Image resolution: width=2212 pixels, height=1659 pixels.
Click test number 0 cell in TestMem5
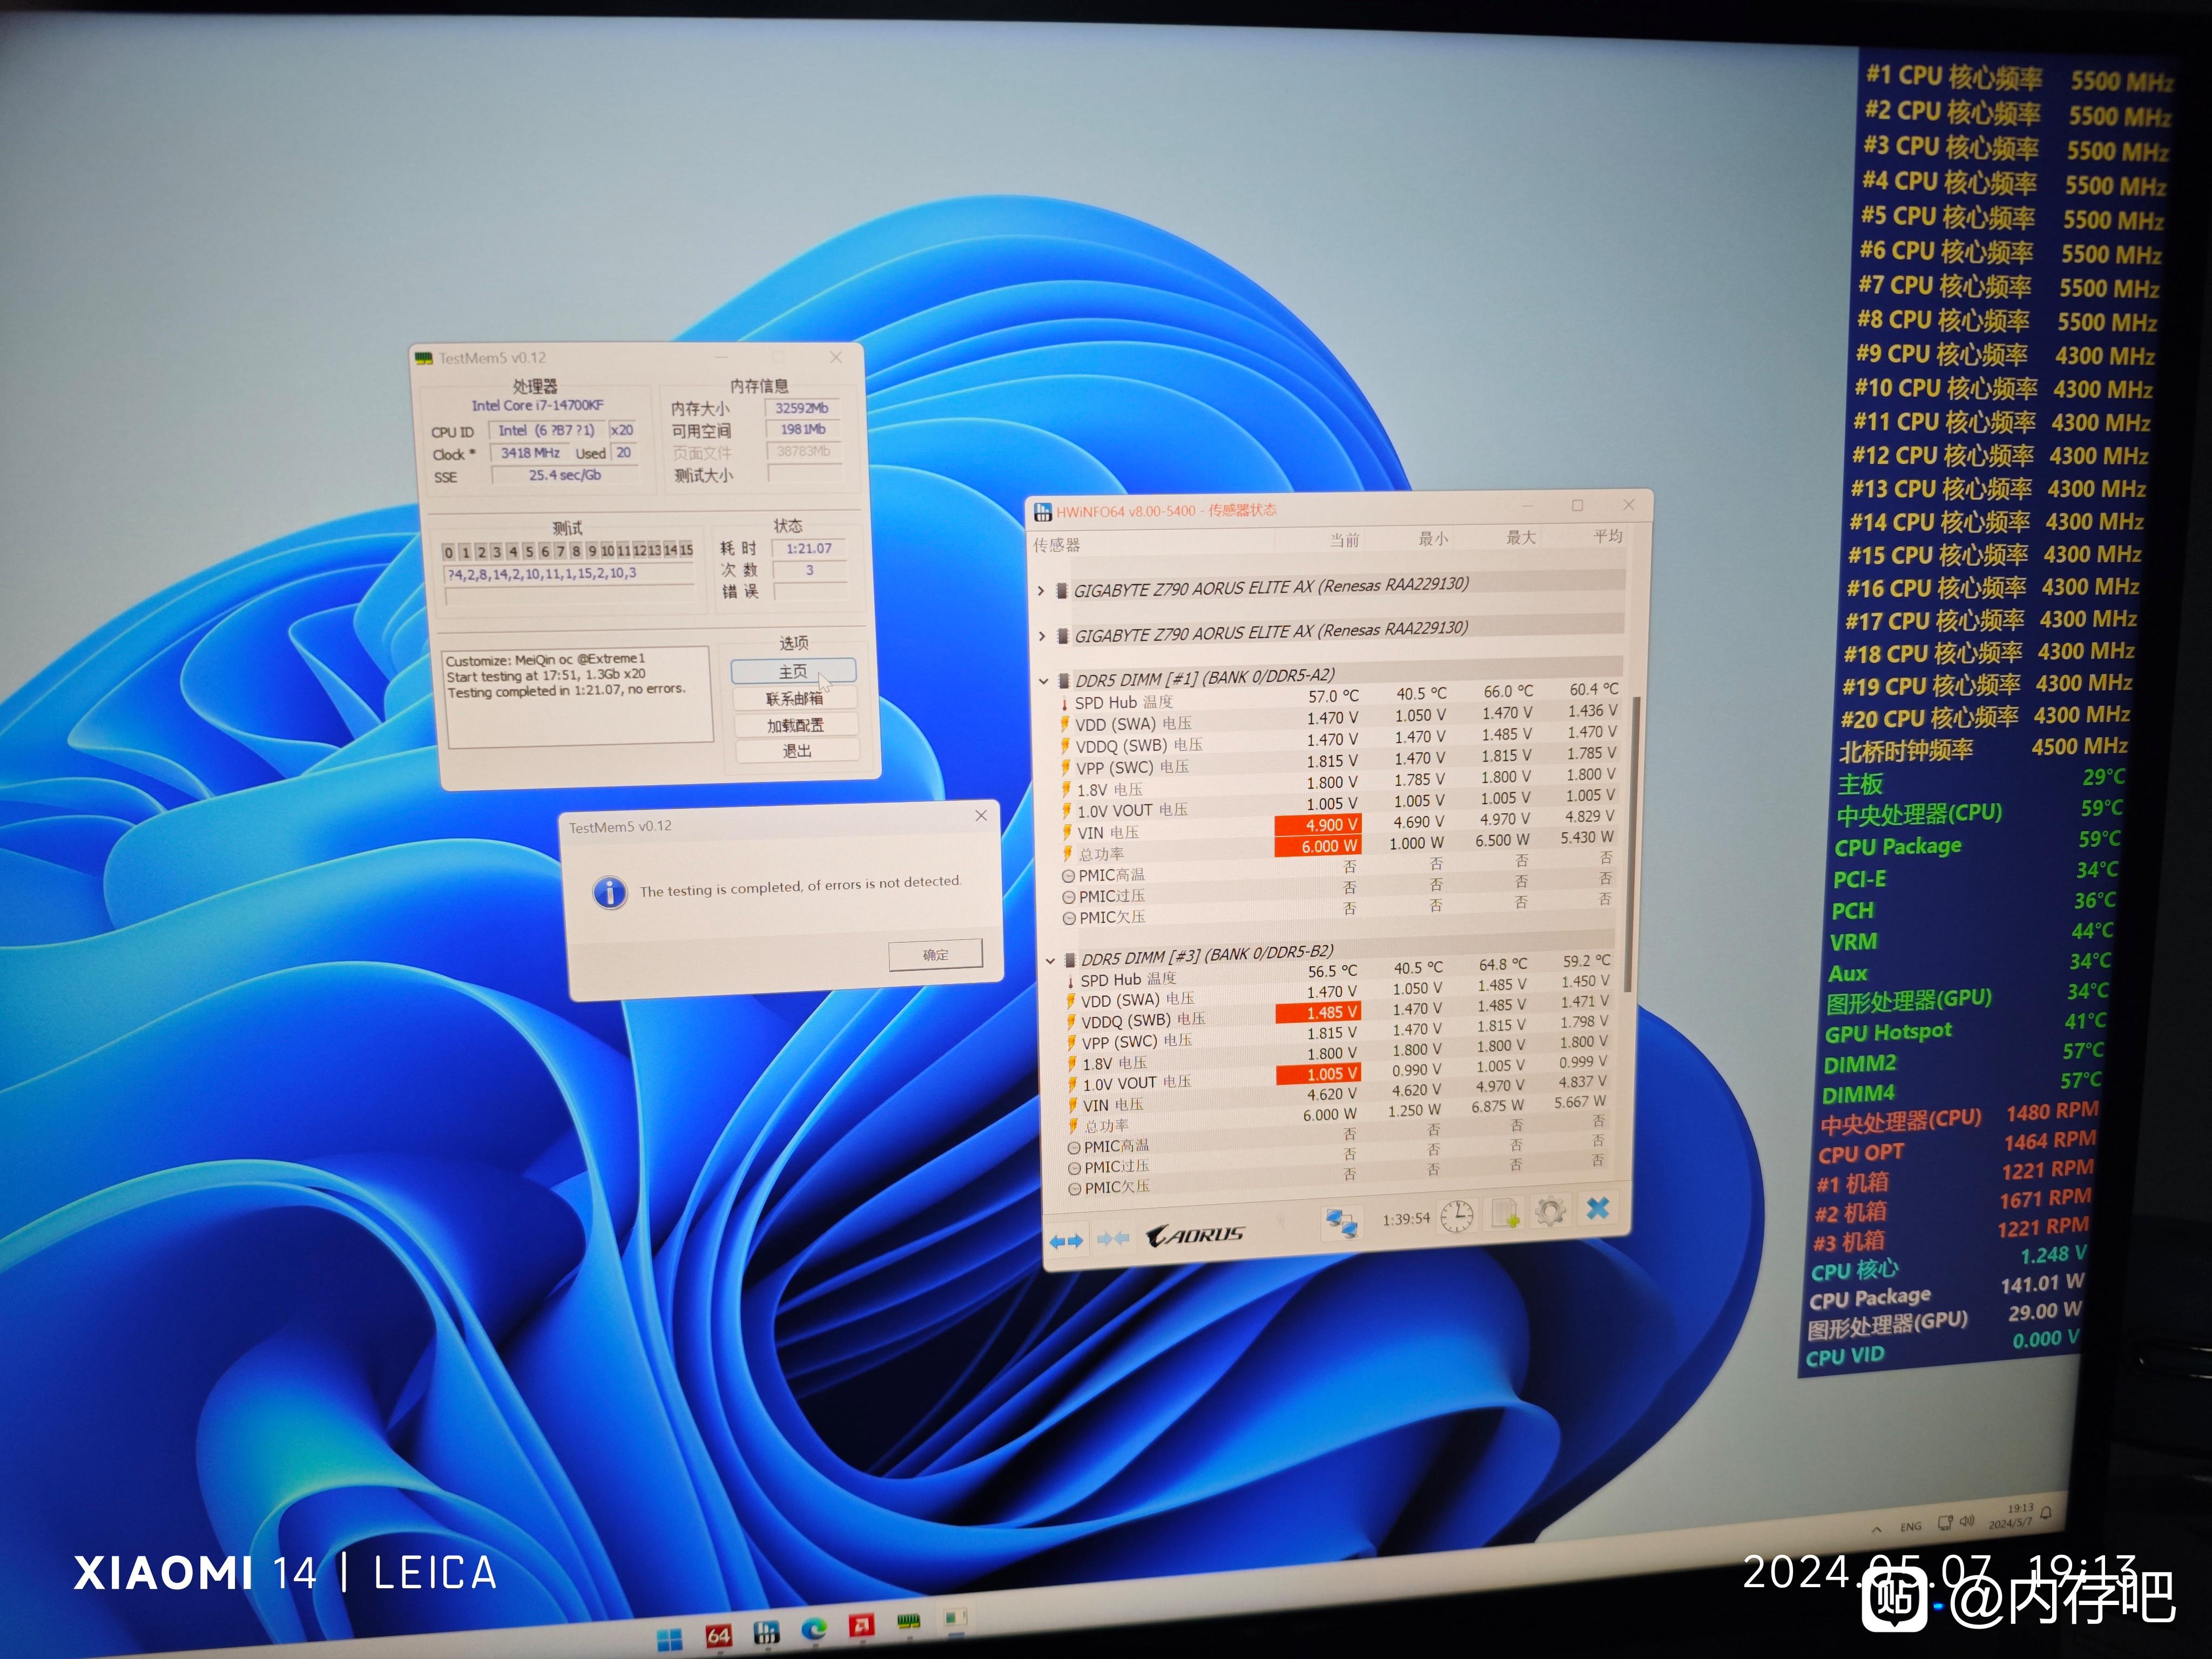coord(449,552)
